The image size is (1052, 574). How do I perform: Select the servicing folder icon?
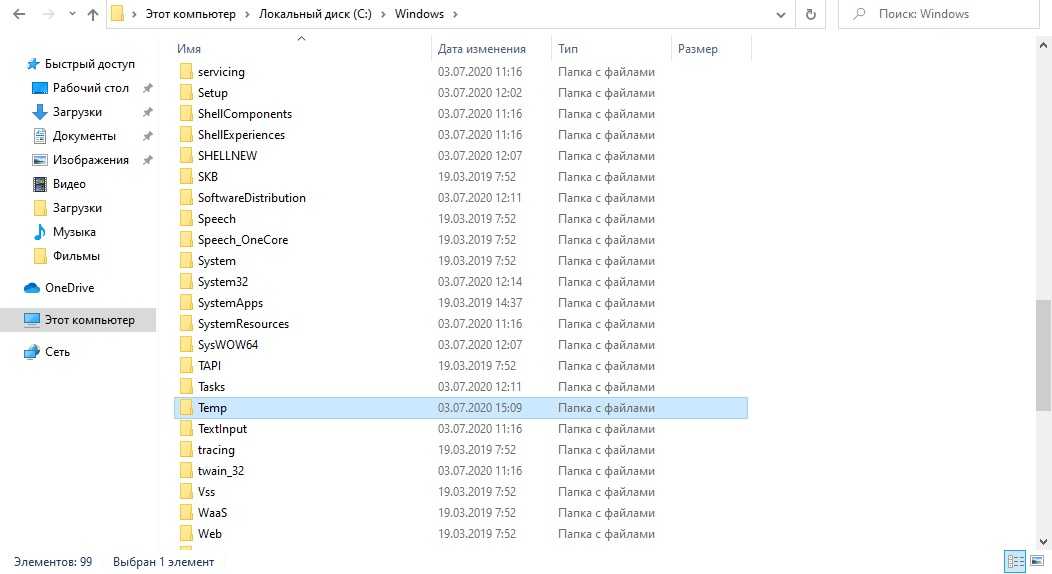point(186,72)
